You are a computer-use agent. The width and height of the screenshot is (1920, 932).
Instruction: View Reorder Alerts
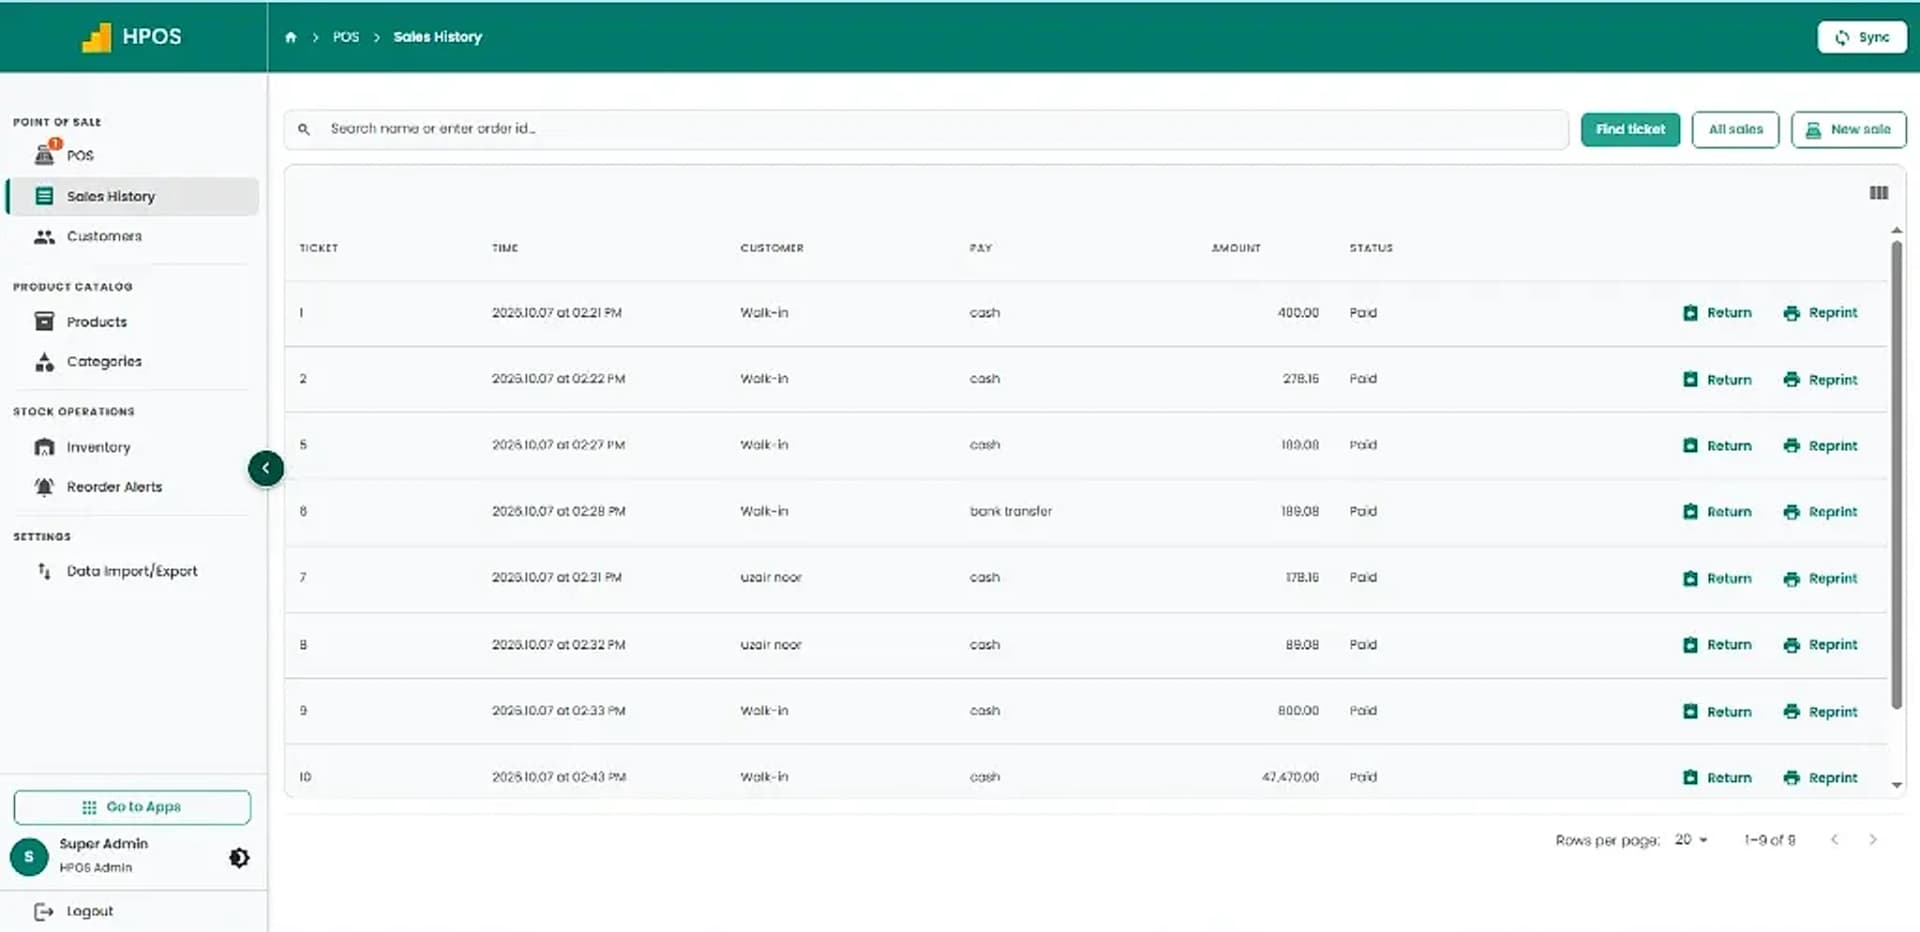[114, 487]
